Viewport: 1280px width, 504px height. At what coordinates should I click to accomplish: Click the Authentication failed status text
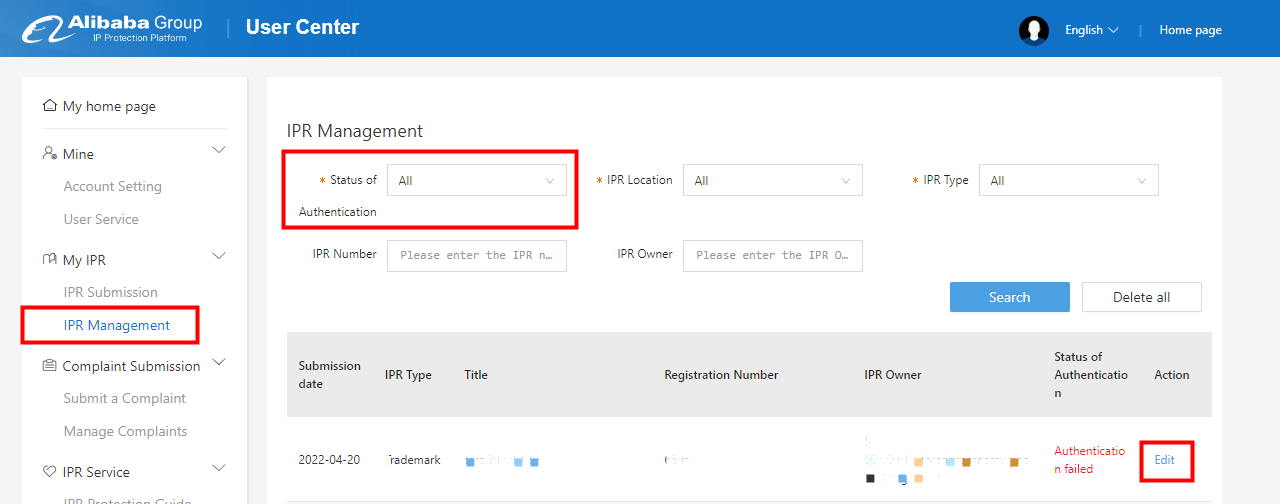pyautogui.click(x=1089, y=460)
